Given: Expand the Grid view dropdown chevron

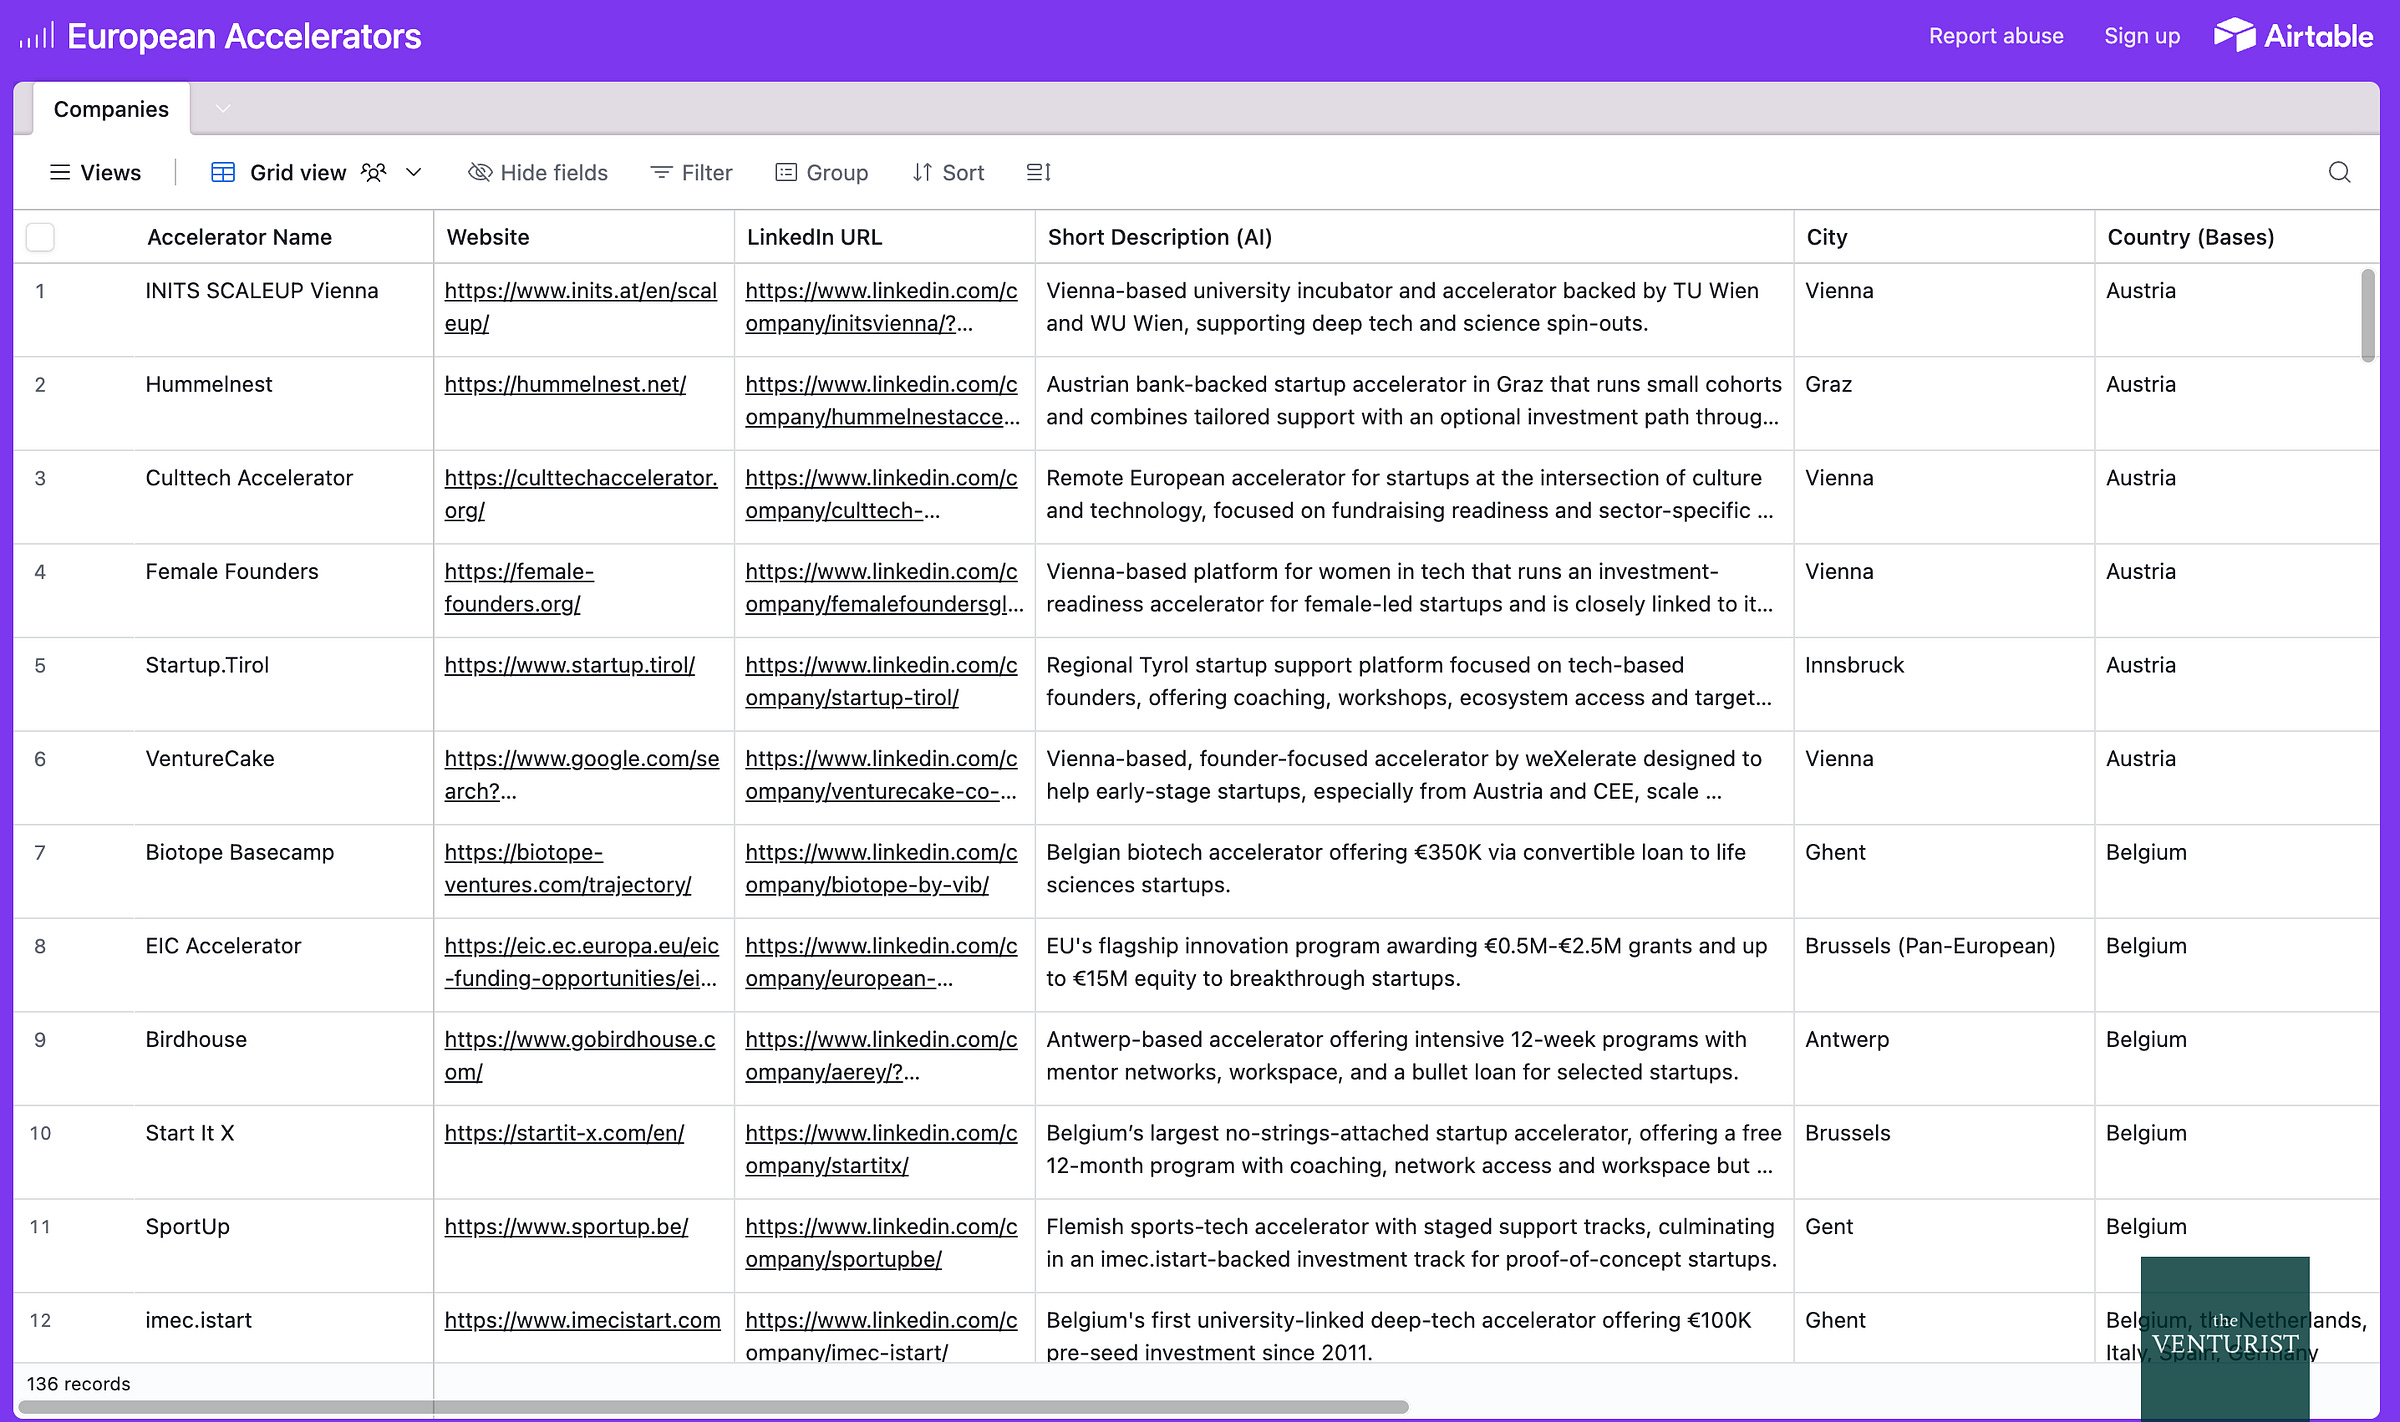Looking at the screenshot, I should tap(413, 172).
